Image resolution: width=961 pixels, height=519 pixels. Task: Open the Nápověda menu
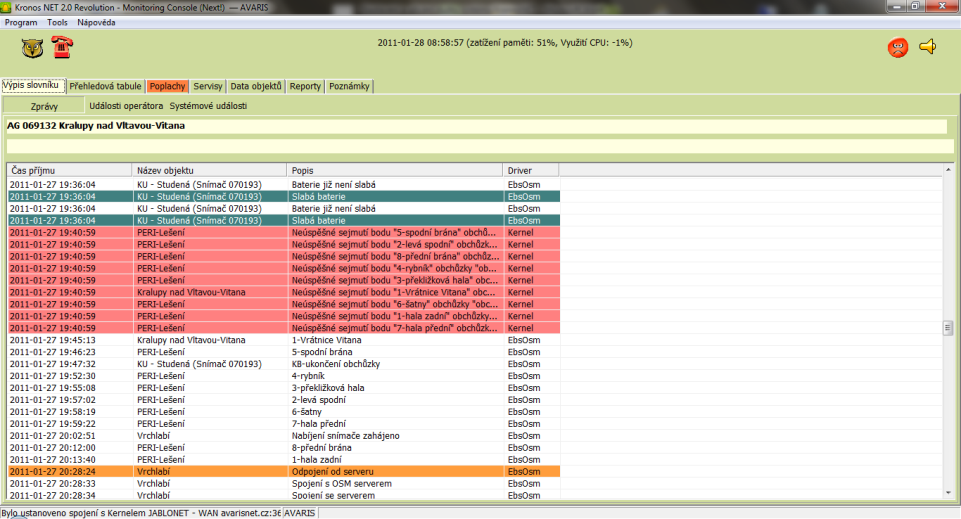[96, 22]
